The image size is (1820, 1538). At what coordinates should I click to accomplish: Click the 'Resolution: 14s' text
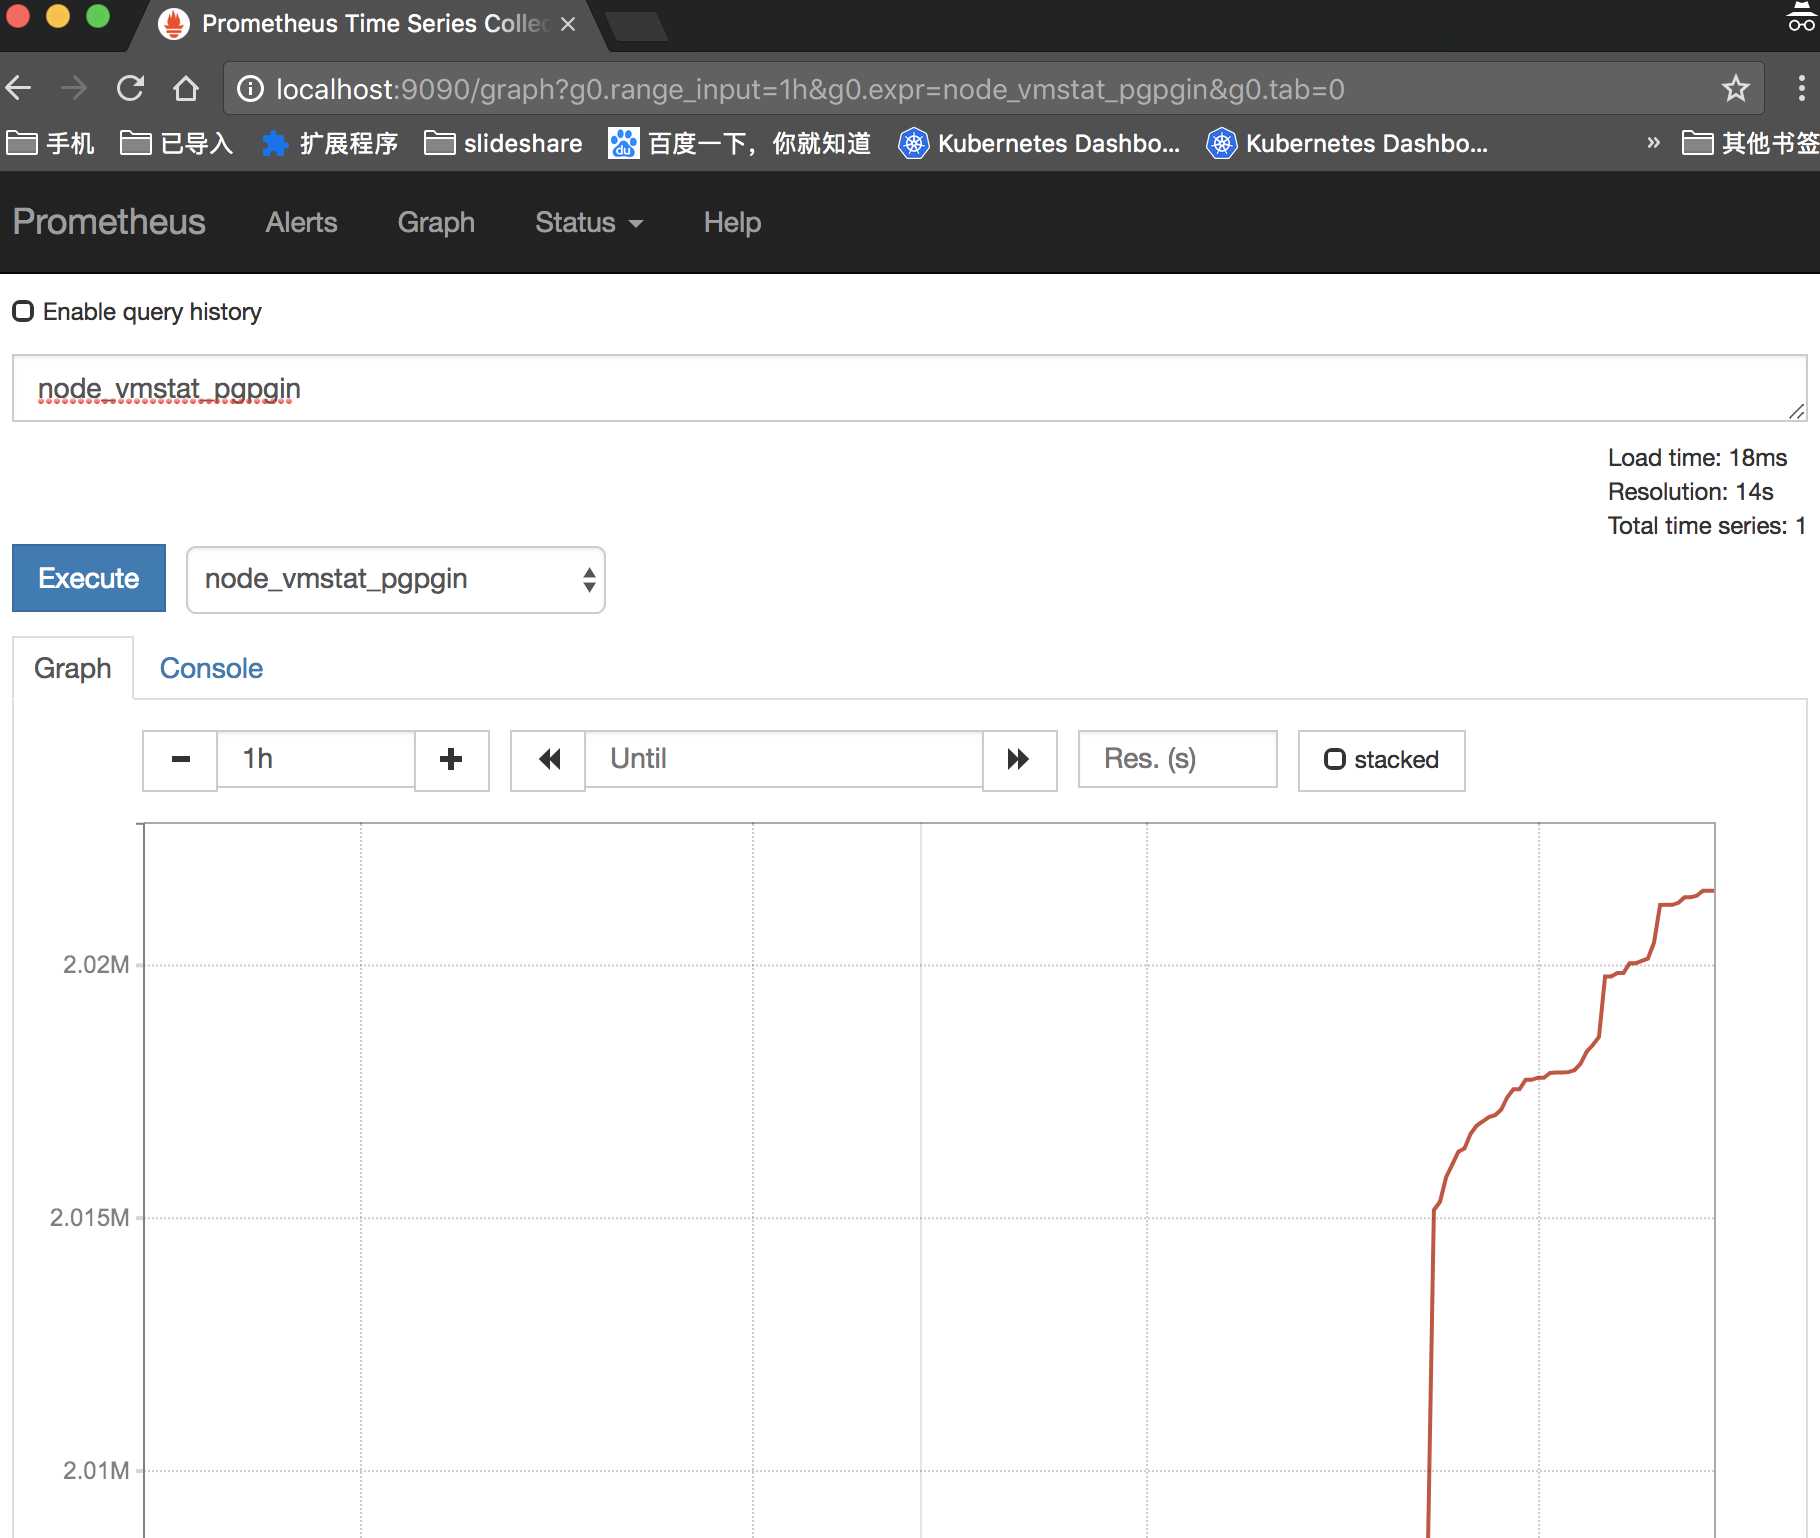tap(1690, 492)
